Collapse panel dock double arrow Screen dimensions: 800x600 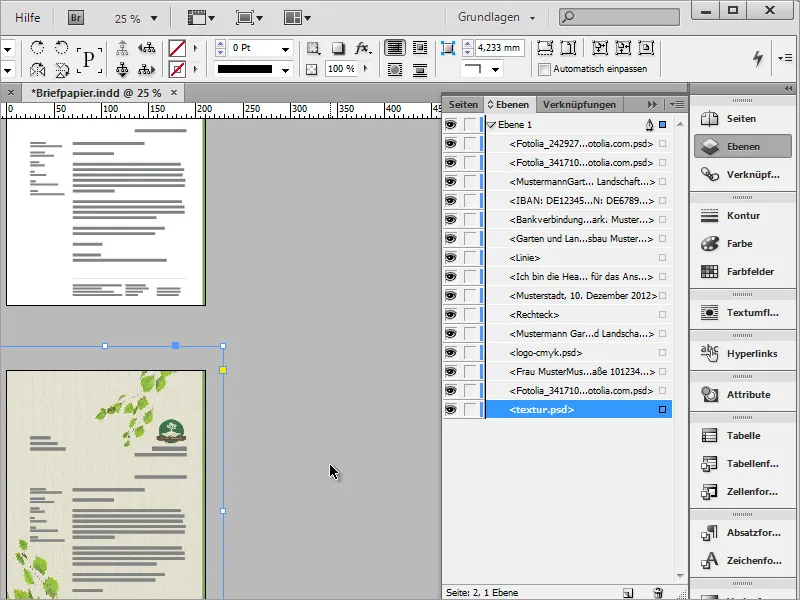tap(789, 88)
